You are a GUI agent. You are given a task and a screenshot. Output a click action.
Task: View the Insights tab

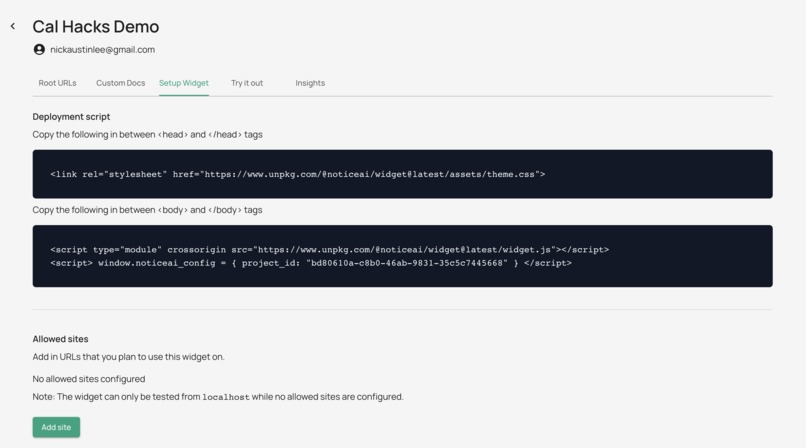(310, 83)
